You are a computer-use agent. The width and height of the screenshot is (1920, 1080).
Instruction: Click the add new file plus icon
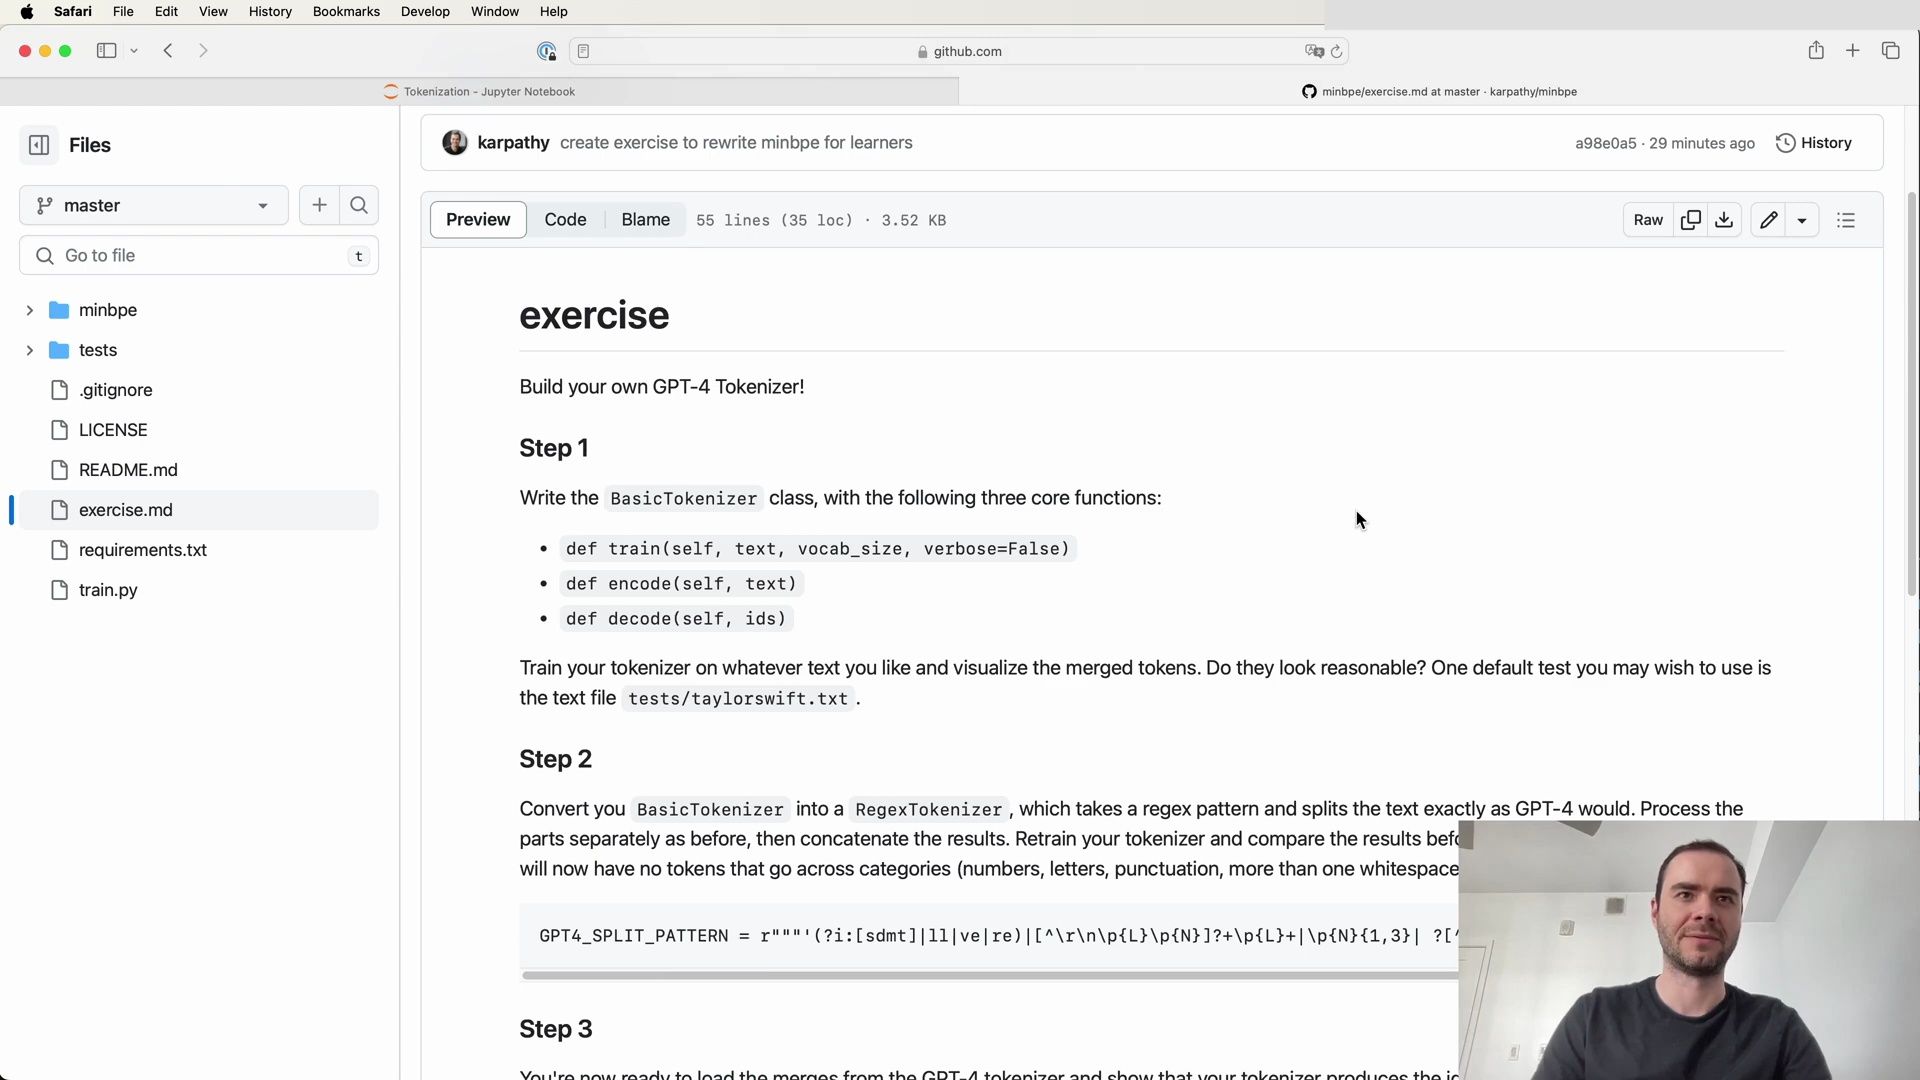point(318,204)
